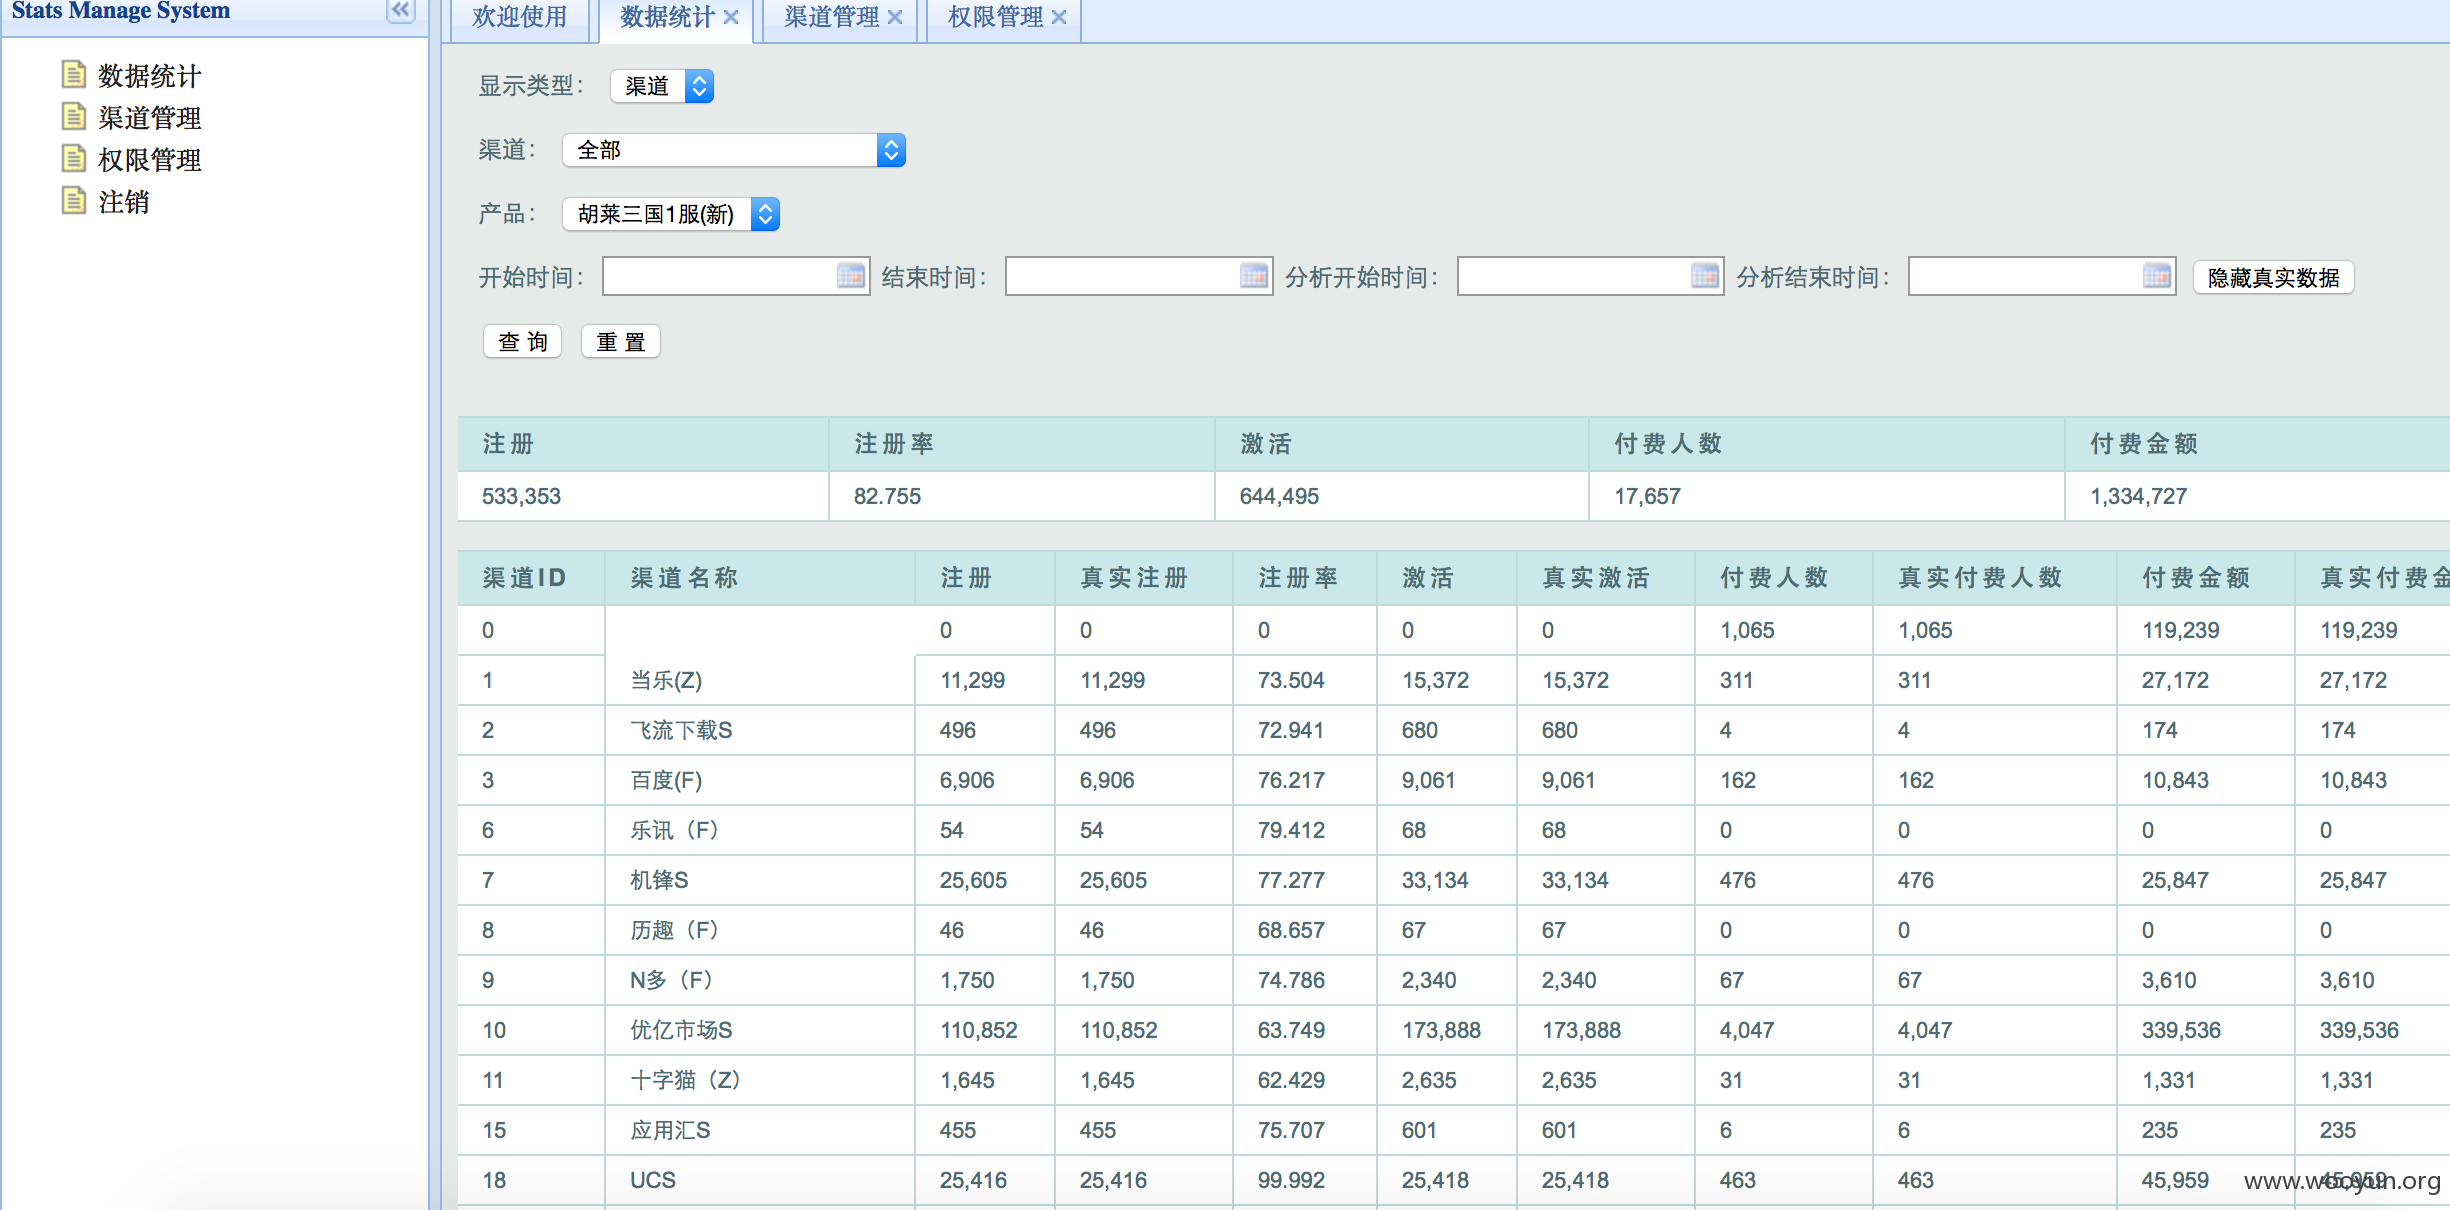The image size is (2450, 1210).
Task: Click the 历趣（F） channel name cell
Action: (x=760, y=930)
